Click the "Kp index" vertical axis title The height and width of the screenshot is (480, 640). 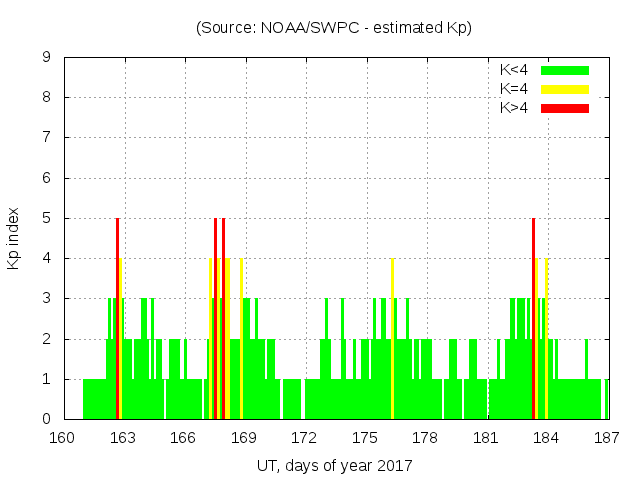point(14,238)
